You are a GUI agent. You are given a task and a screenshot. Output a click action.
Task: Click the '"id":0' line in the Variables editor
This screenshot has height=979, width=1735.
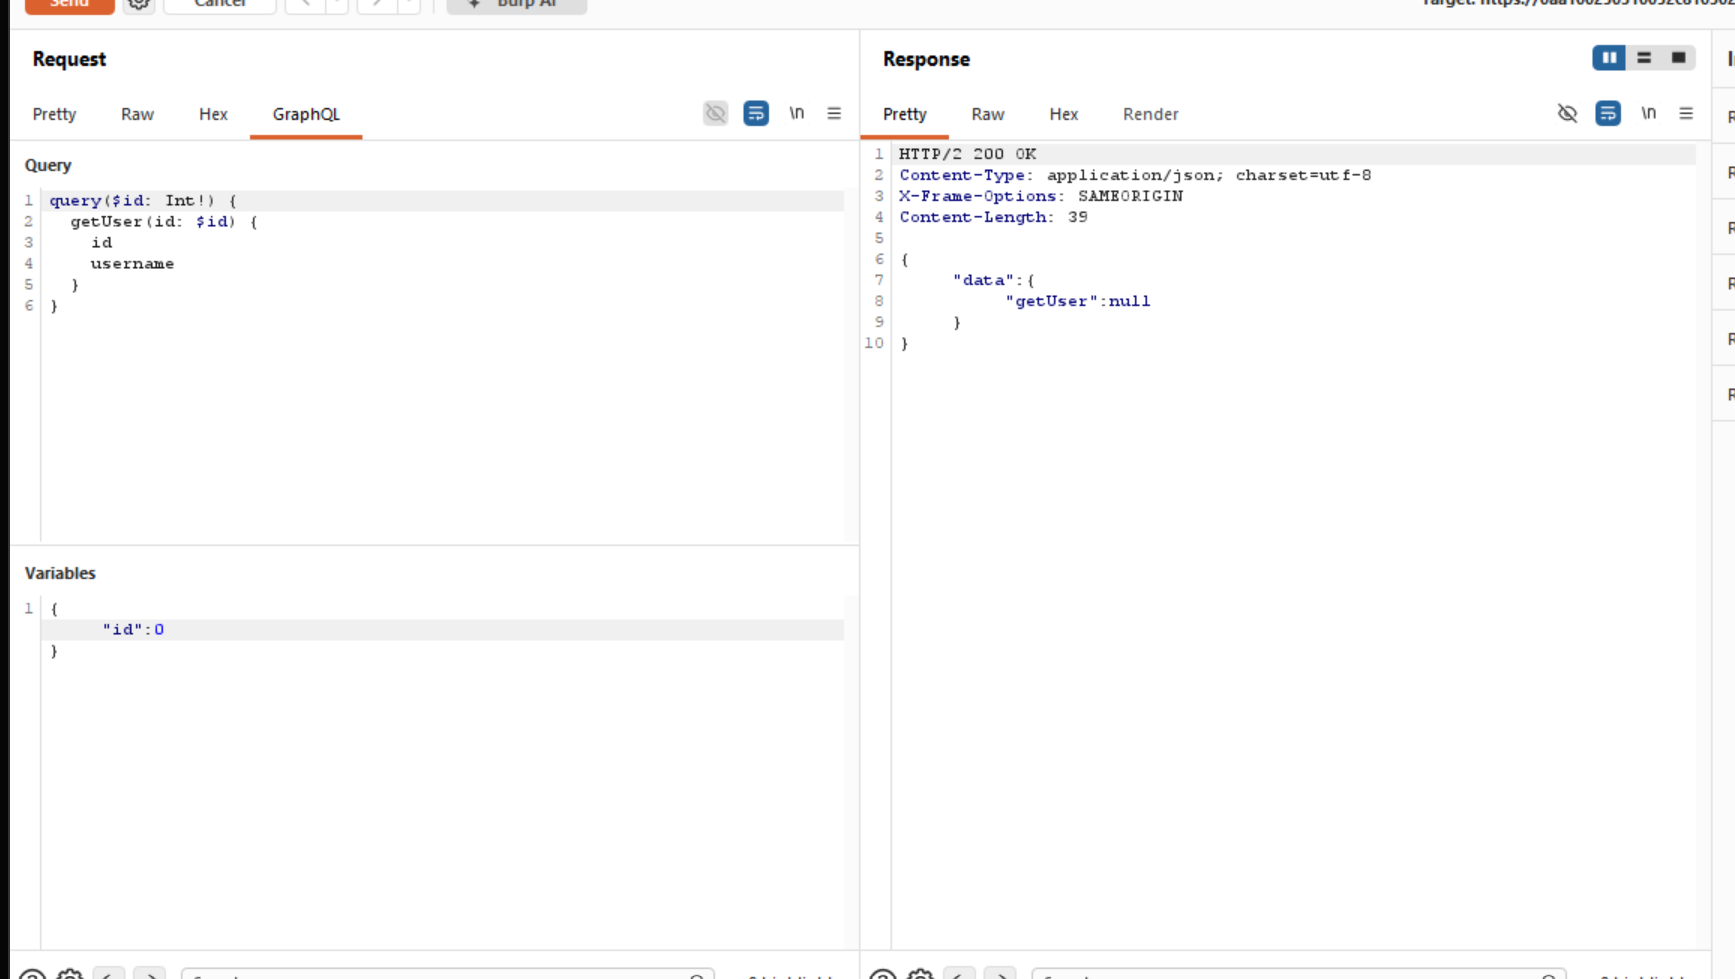(133, 630)
